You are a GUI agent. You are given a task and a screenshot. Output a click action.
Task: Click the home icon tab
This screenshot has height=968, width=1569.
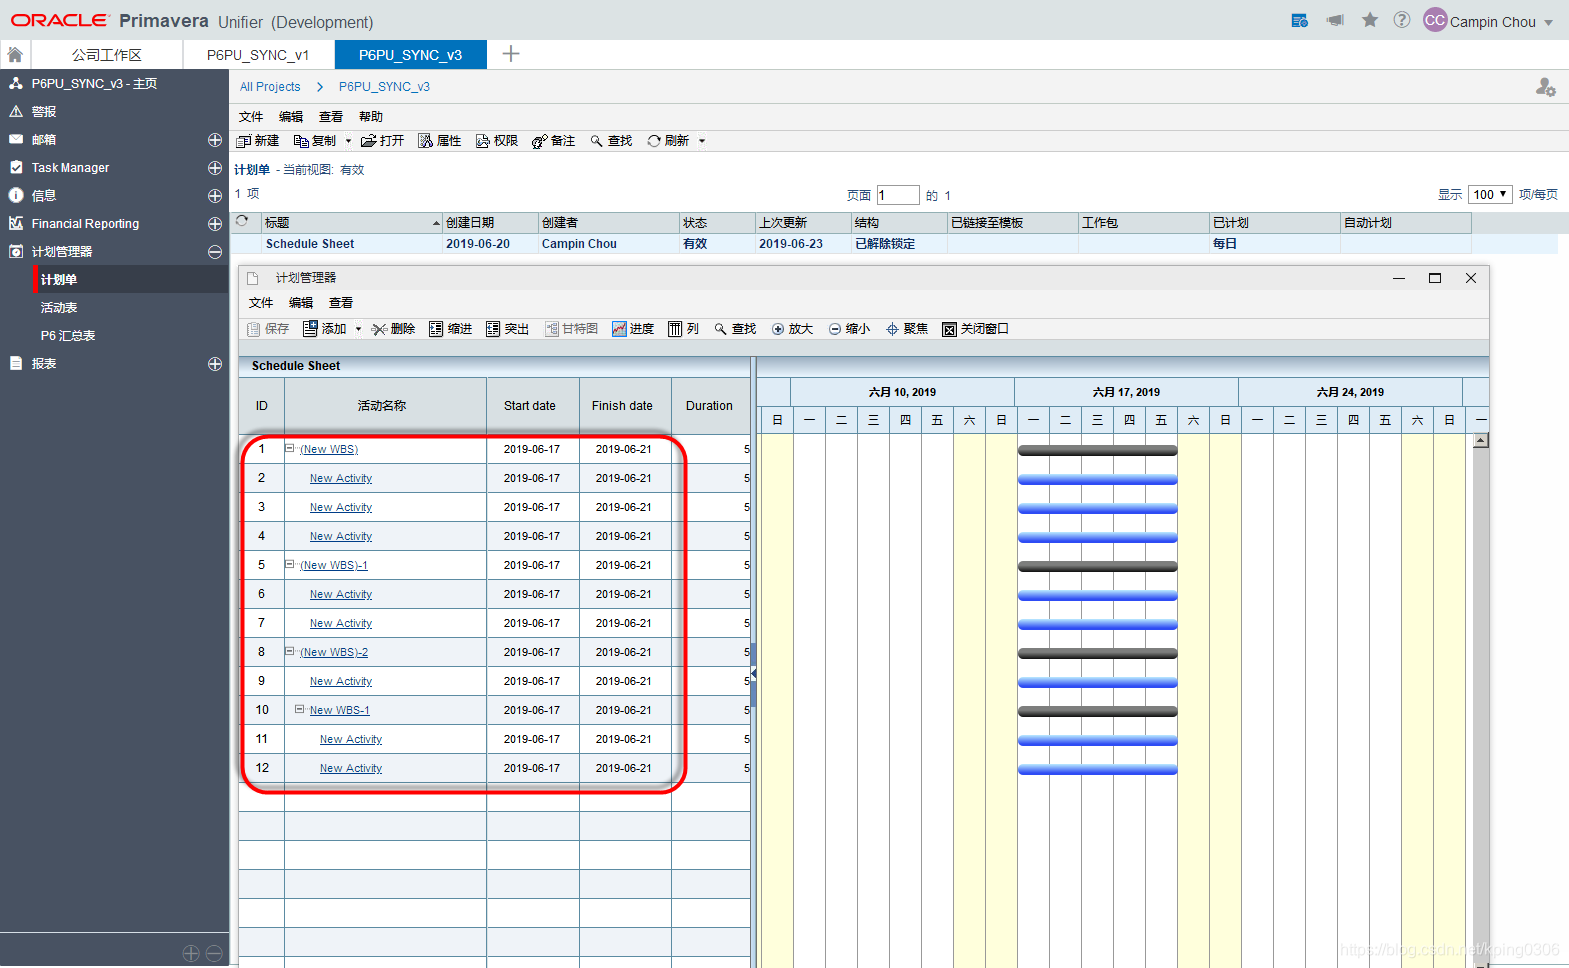click(x=15, y=55)
